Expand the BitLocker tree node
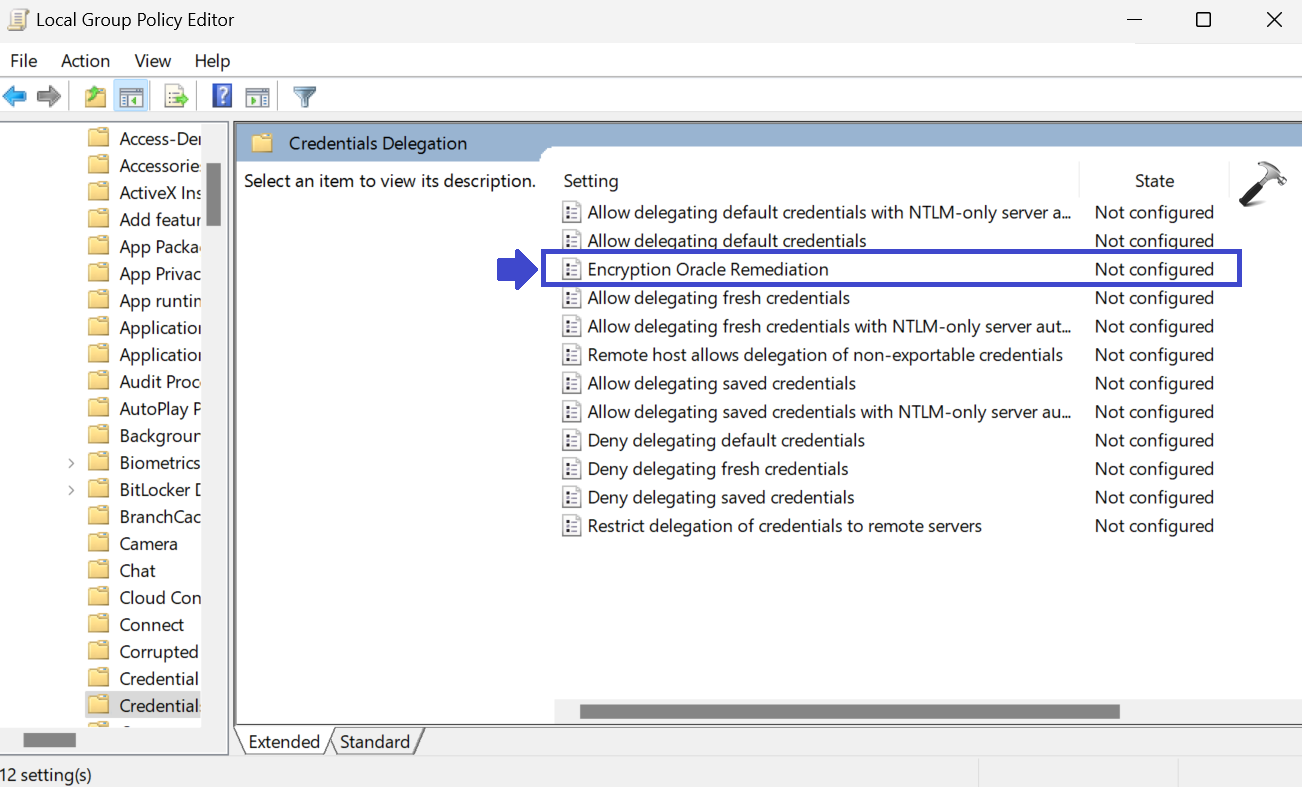Viewport: 1302px width, 787px height. (71, 490)
